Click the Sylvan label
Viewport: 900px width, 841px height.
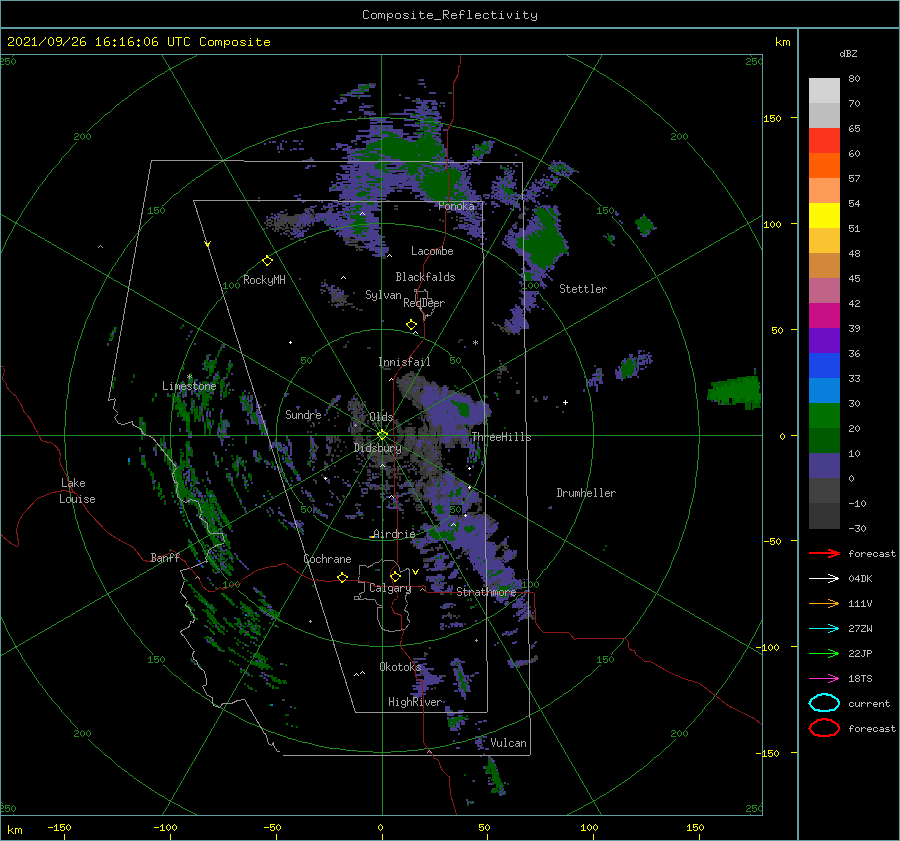click(x=383, y=295)
